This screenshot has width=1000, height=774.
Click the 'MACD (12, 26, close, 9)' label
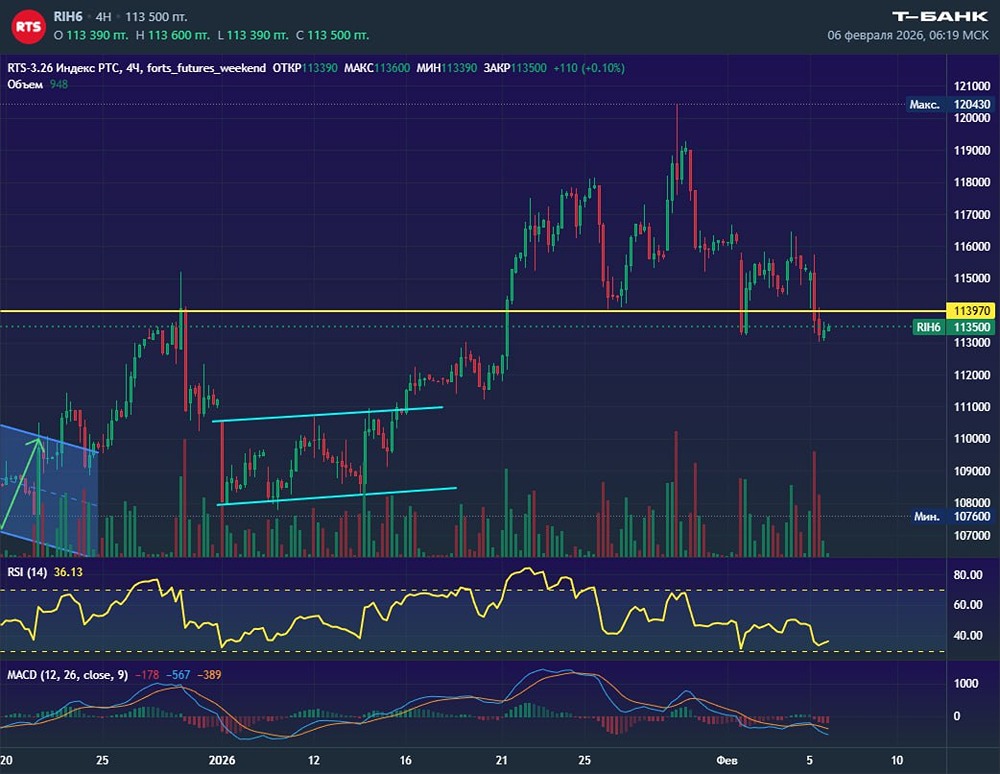(x=68, y=675)
